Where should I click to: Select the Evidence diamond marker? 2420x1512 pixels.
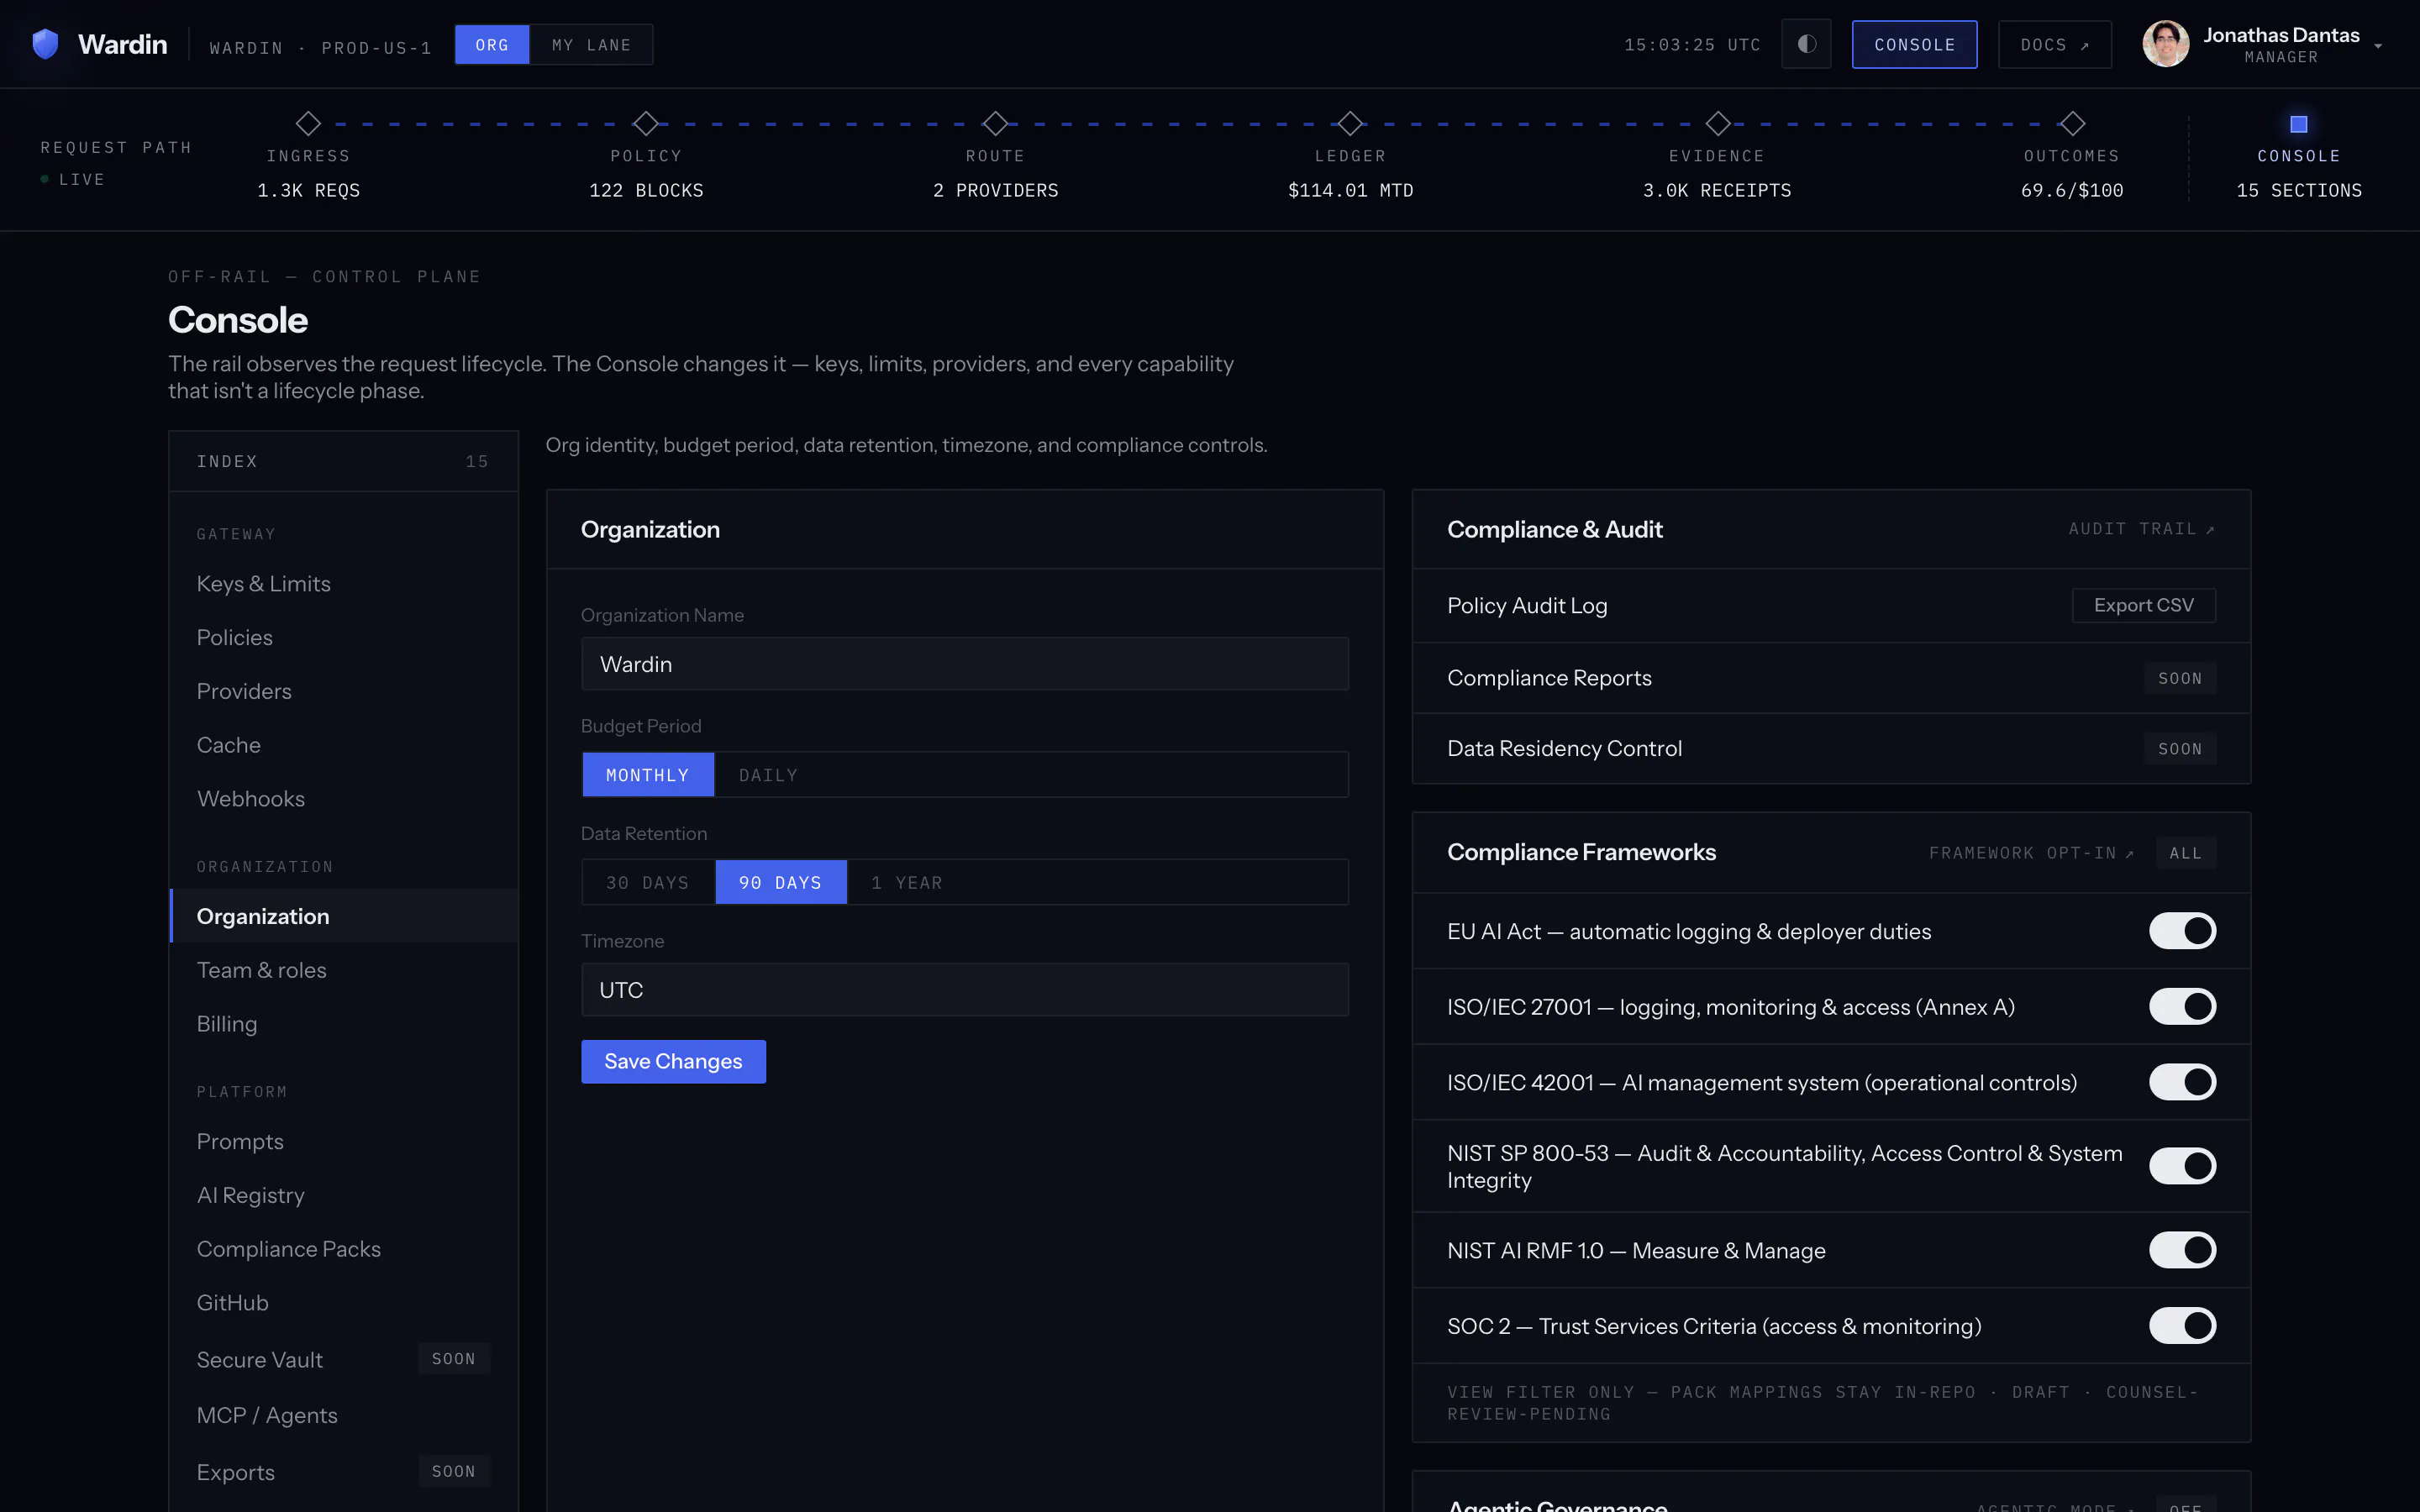[x=1717, y=123]
